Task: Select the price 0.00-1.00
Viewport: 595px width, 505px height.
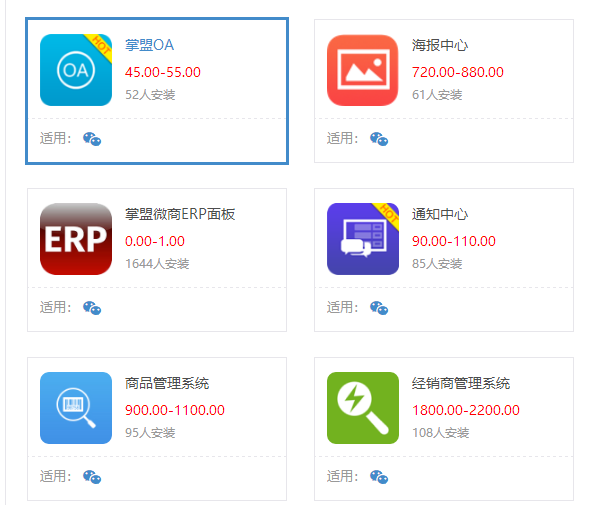Action: (x=155, y=241)
